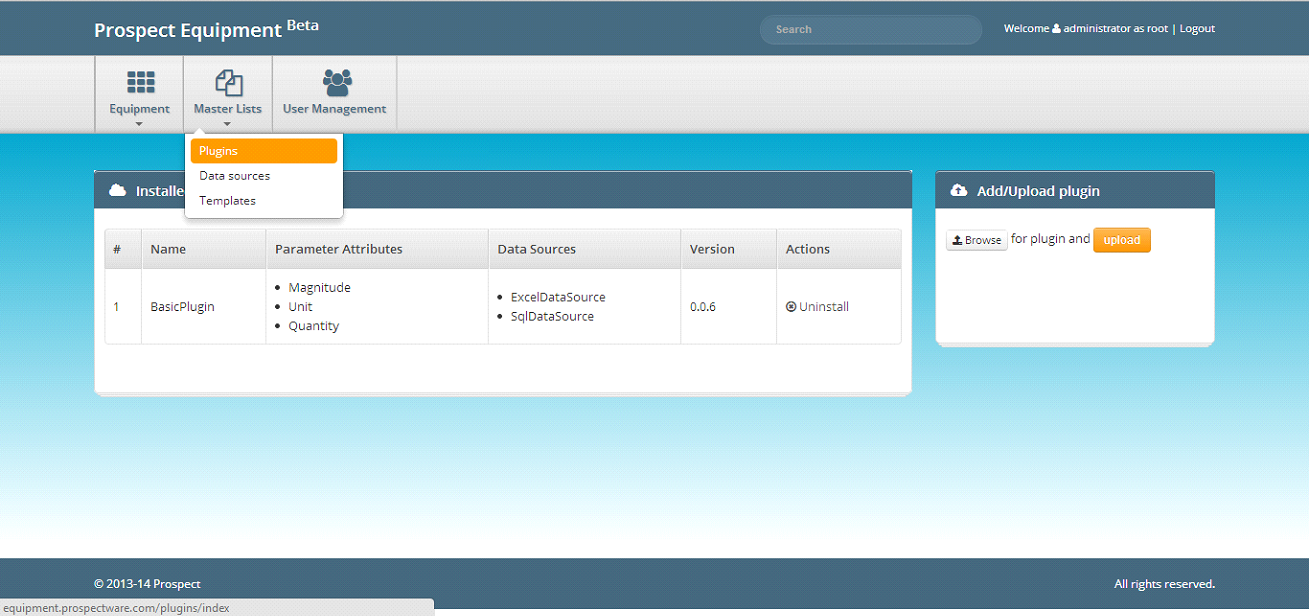Choose Templates in the Master Lists menu
Image resolution: width=1309 pixels, height=616 pixels.
point(264,201)
